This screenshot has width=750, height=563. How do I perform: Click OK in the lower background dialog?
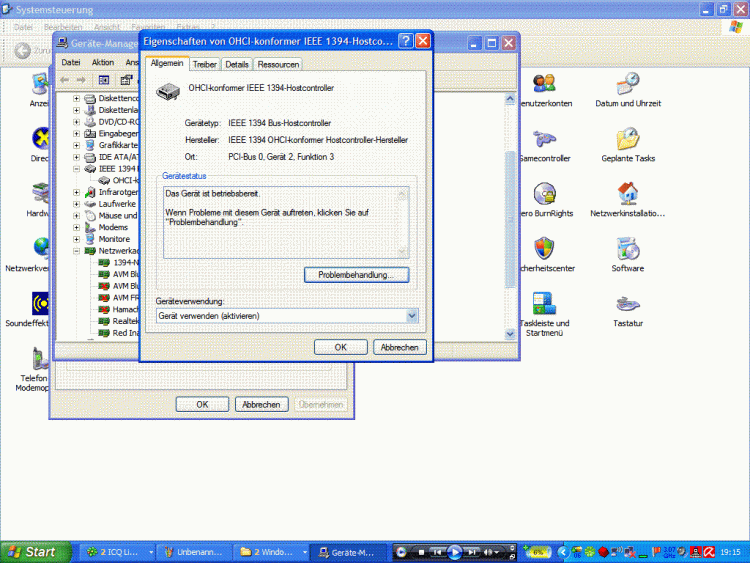click(202, 405)
